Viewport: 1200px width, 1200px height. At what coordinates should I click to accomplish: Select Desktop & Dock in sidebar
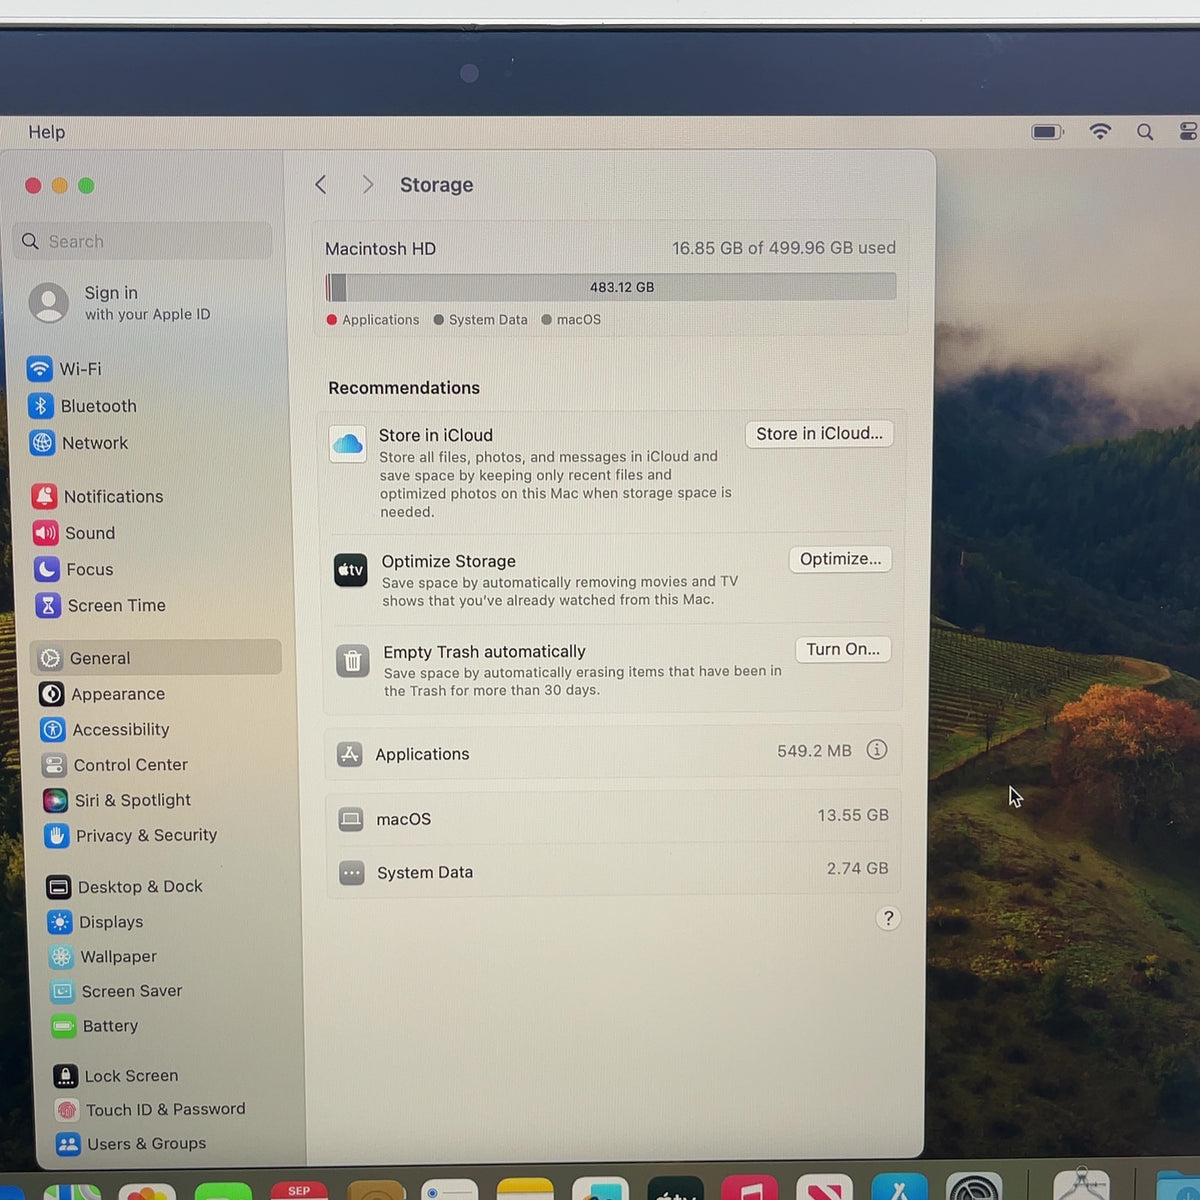pyautogui.click(x=125, y=887)
